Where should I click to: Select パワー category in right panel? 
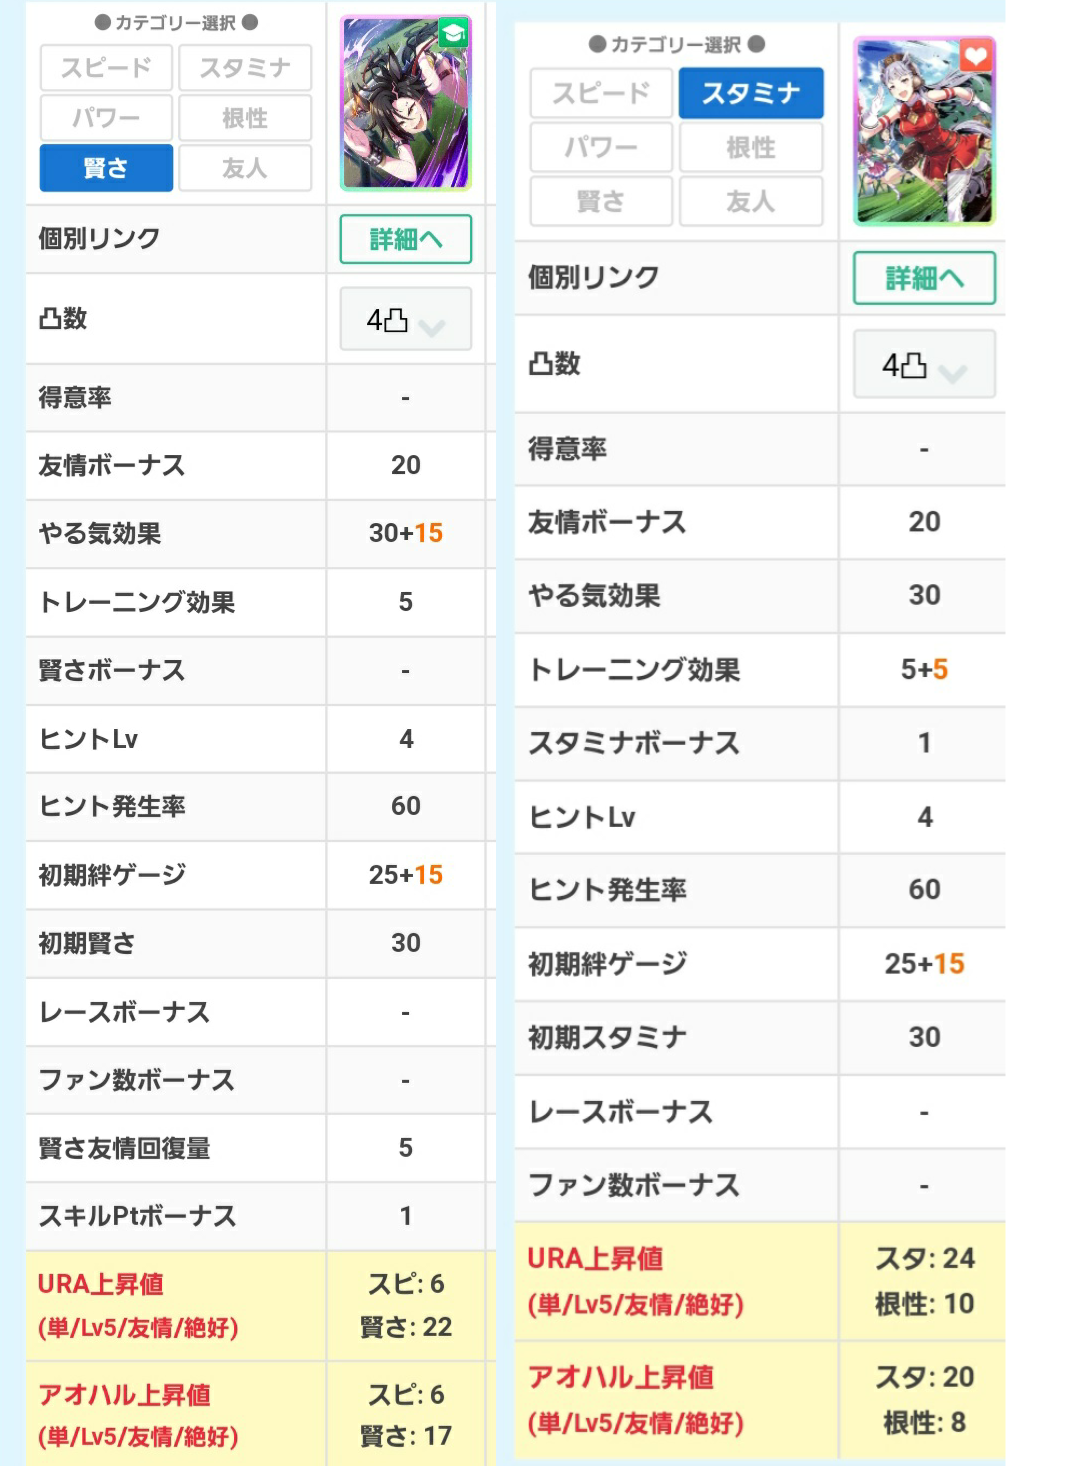coord(601,148)
